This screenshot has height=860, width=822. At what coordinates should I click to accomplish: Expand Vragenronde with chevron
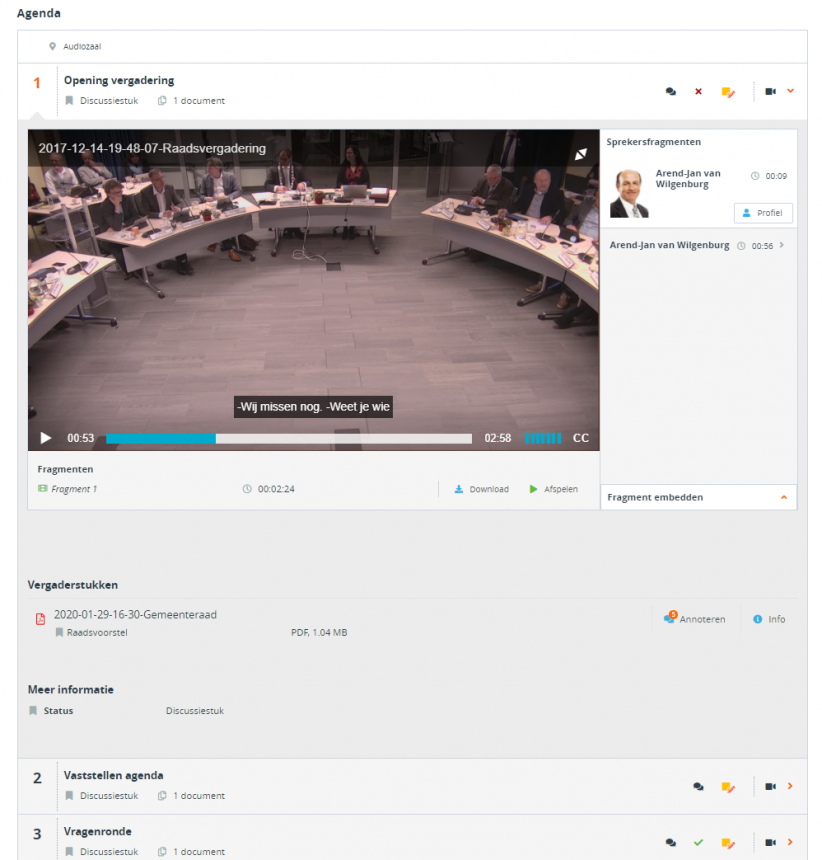pyautogui.click(x=790, y=842)
